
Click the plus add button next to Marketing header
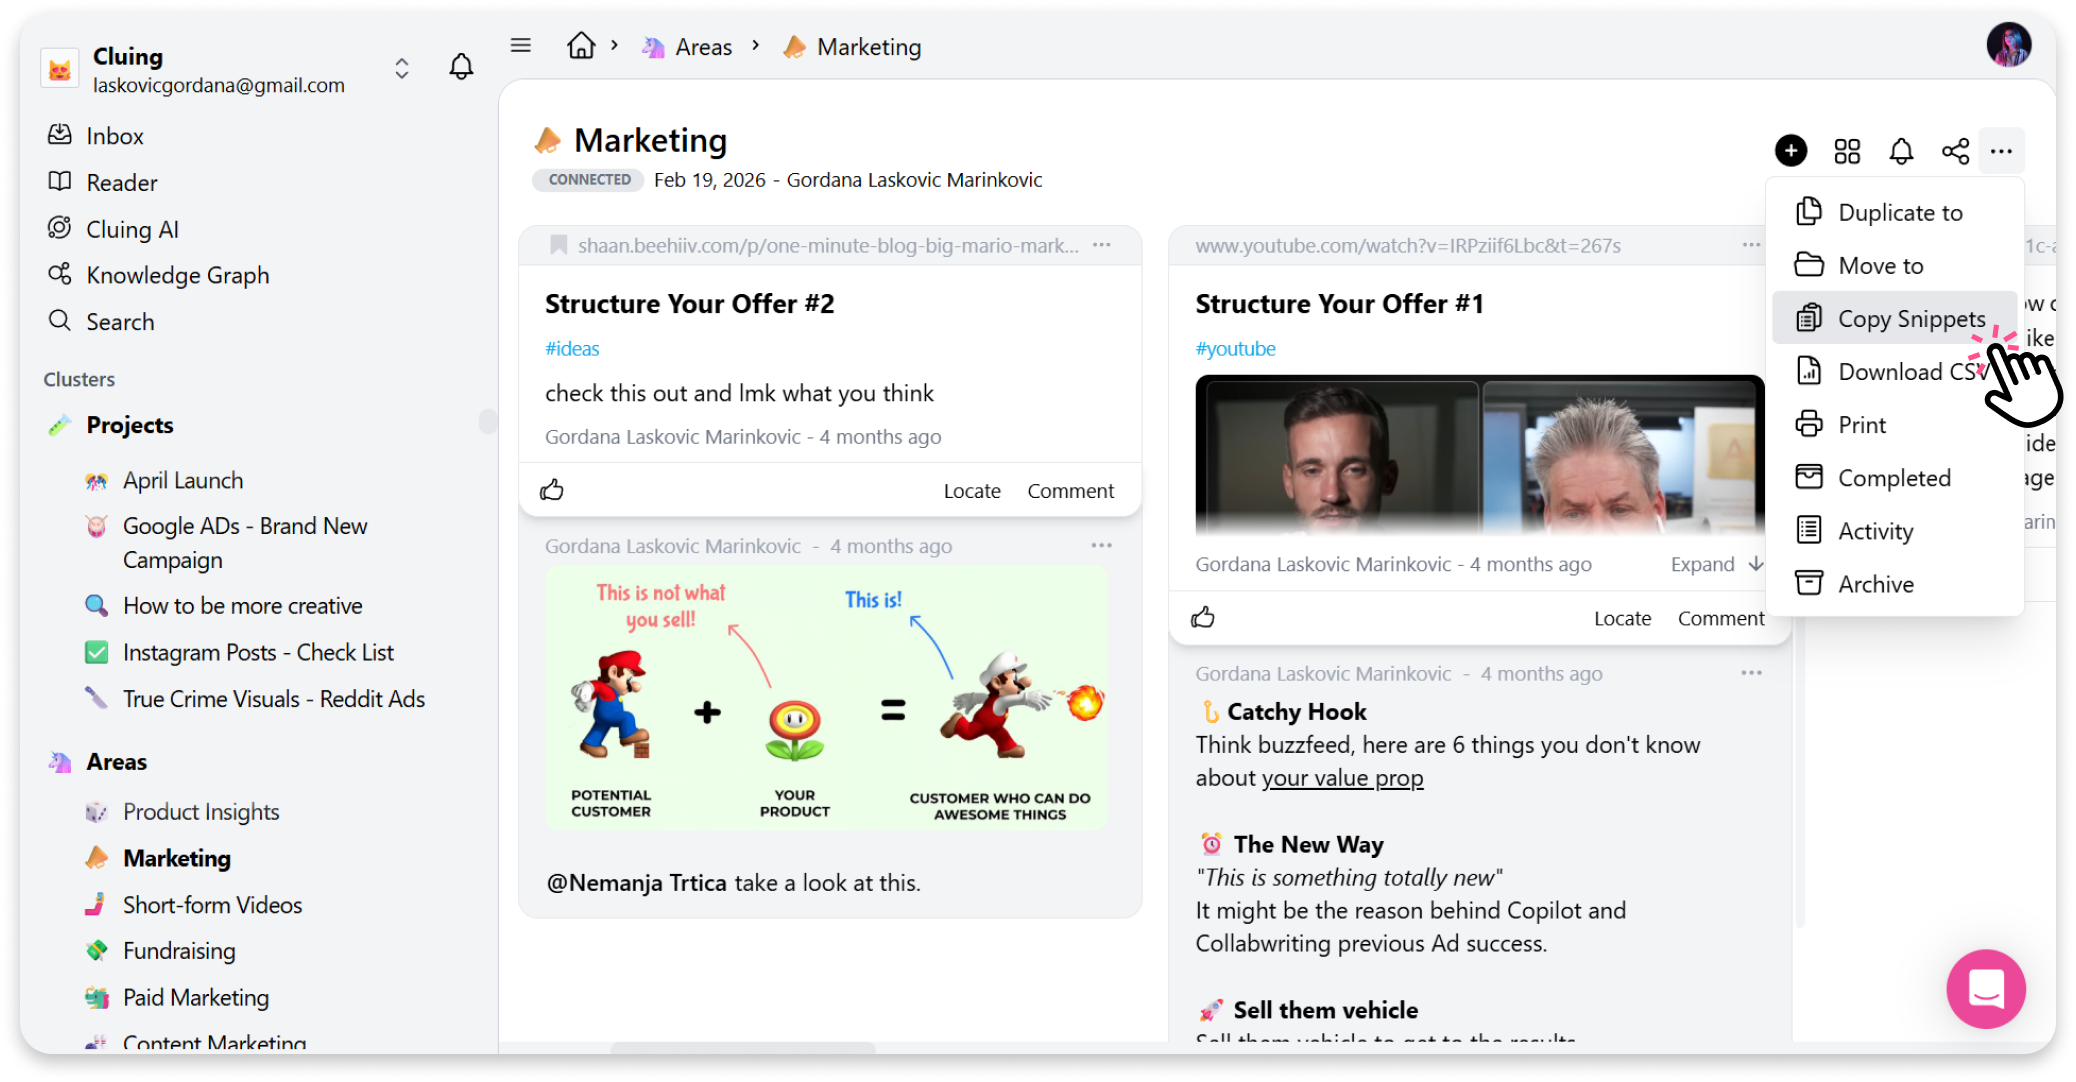click(x=1790, y=151)
